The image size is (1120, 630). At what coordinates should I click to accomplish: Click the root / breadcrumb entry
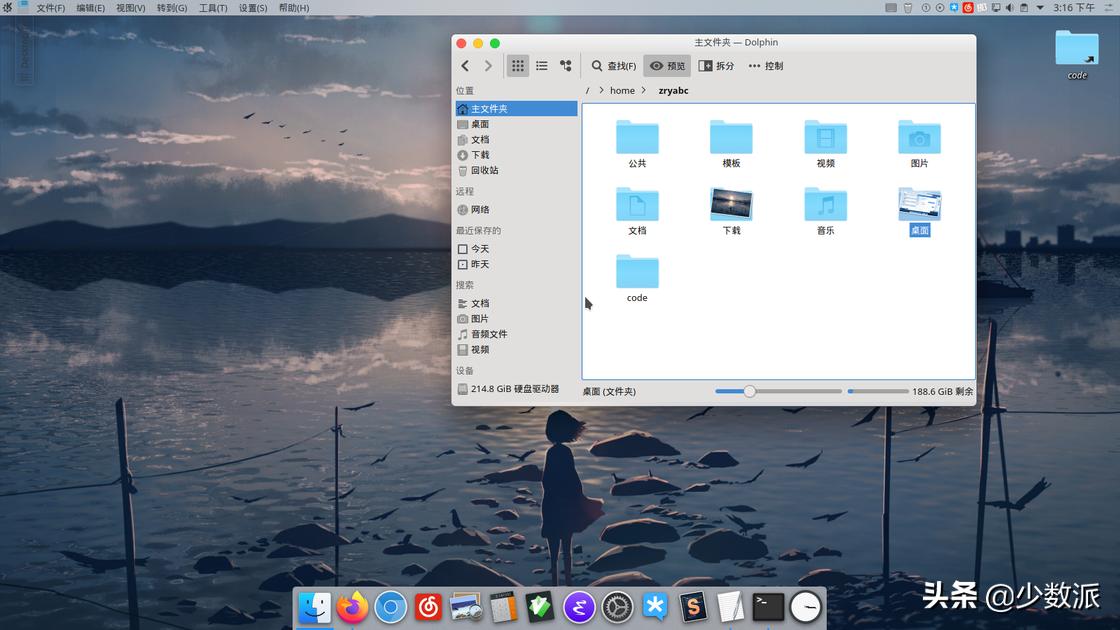pyautogui.click(x=587, y=90)
